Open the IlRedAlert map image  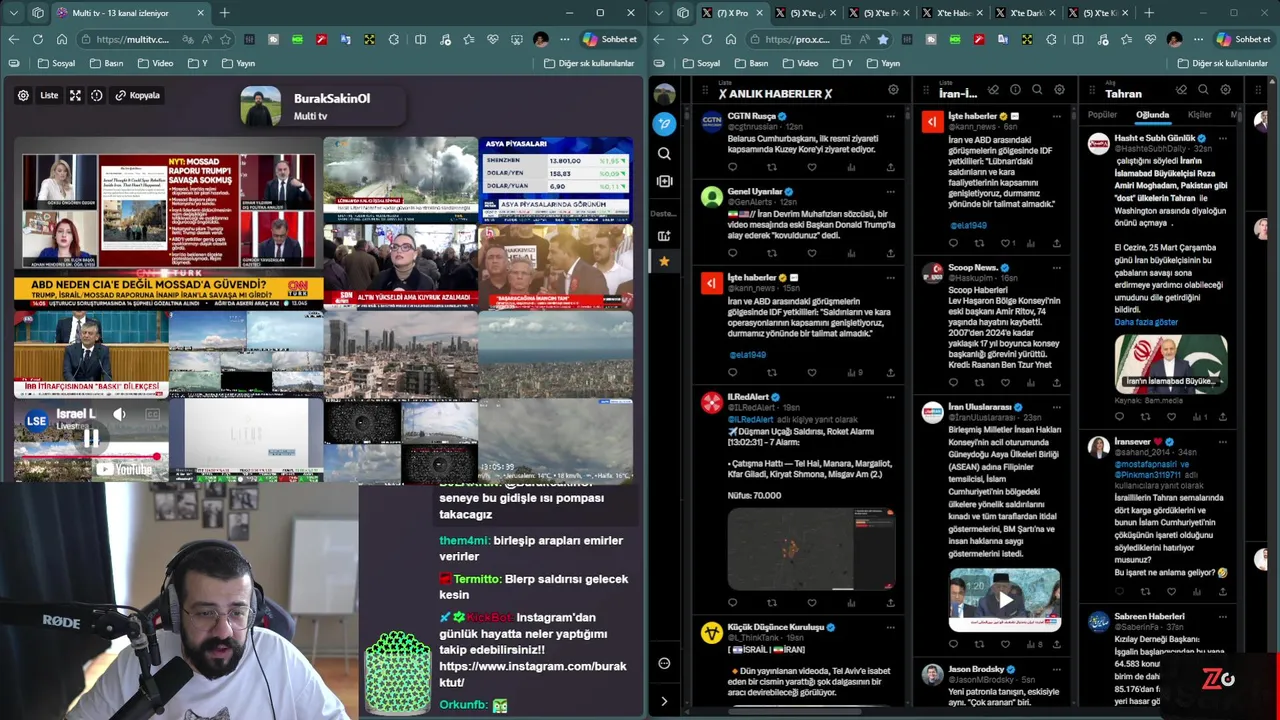pyautogui.click(x=811, y=549)
